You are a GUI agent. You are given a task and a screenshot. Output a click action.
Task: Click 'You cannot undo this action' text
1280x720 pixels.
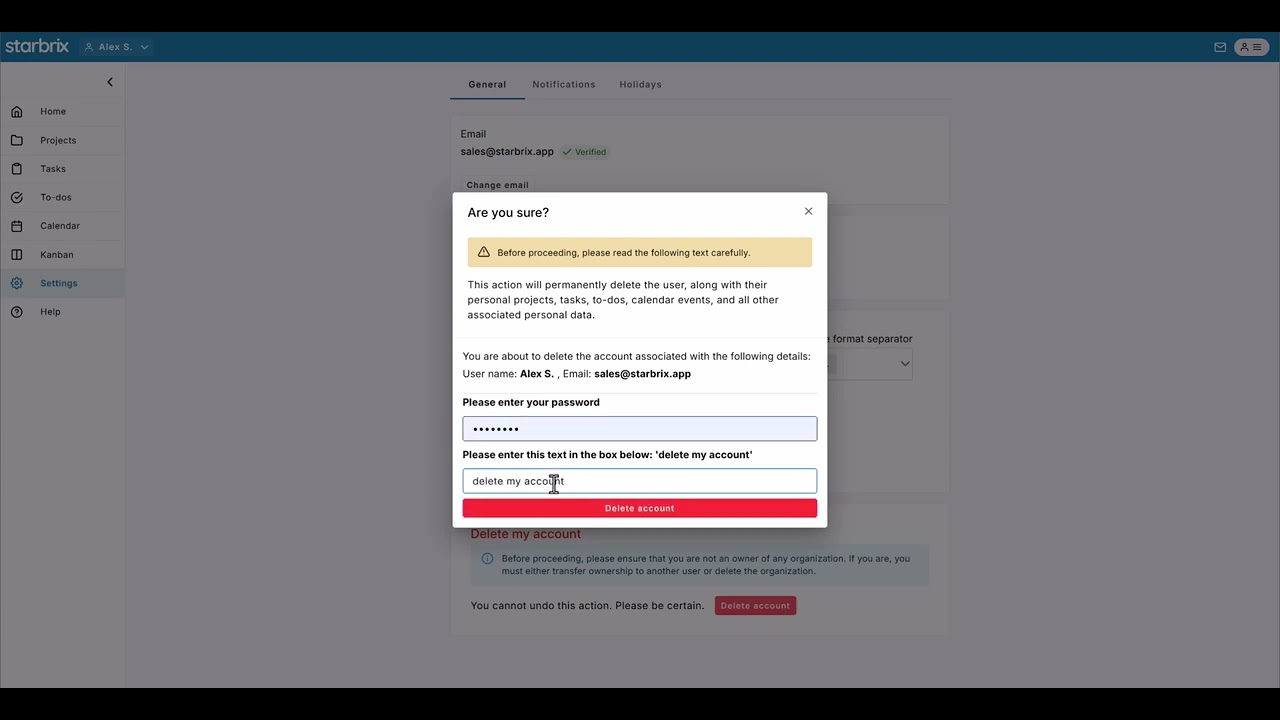pyautogui.click(x=587, y=605)
